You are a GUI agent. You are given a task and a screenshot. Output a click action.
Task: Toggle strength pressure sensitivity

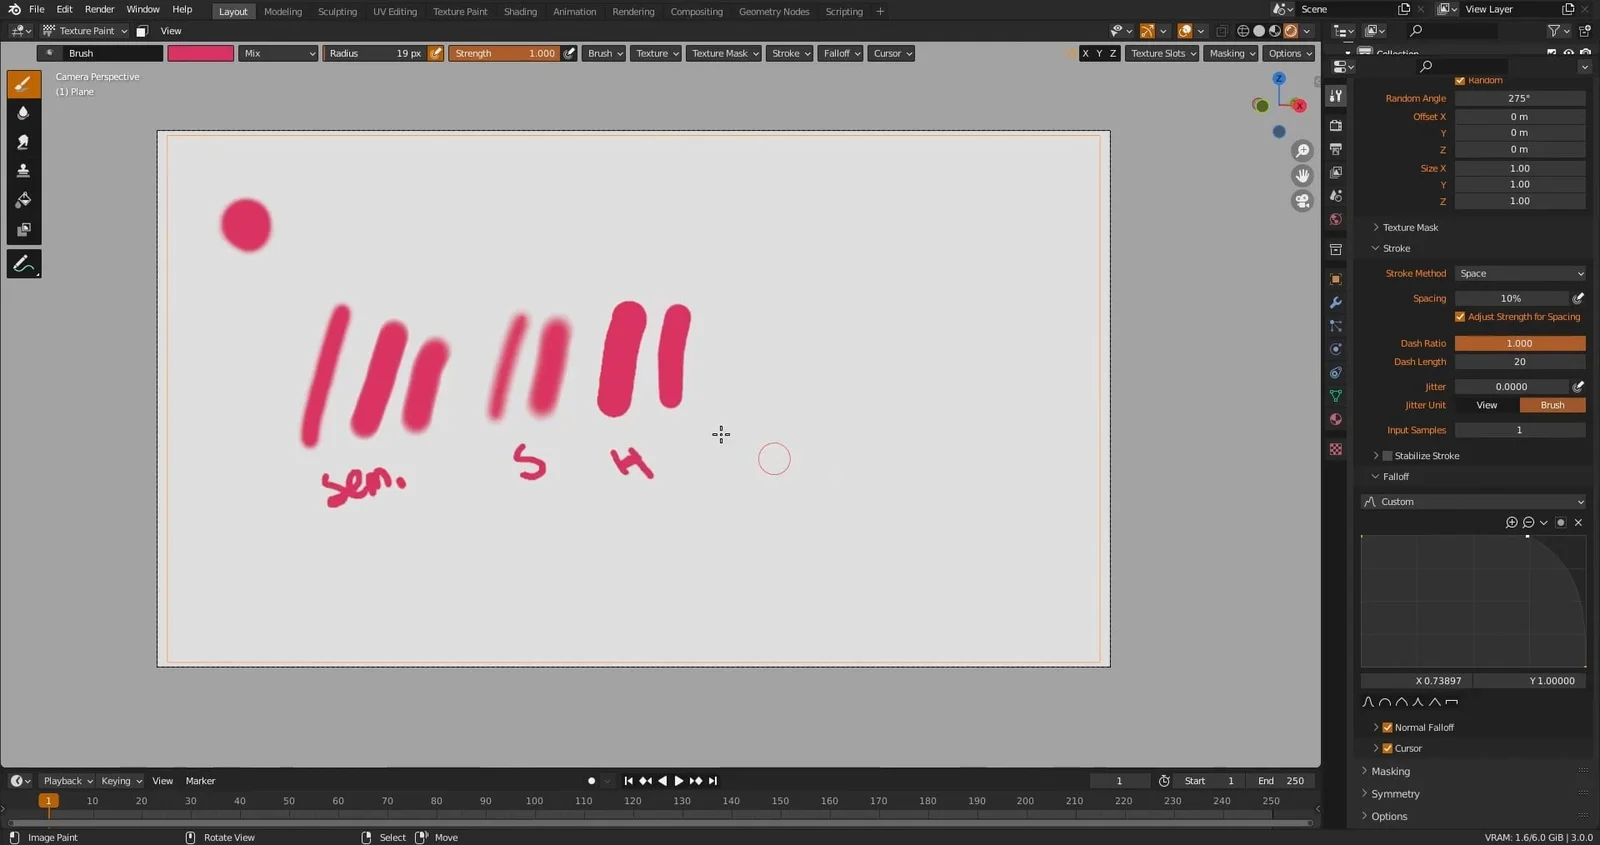click(569, 53)
